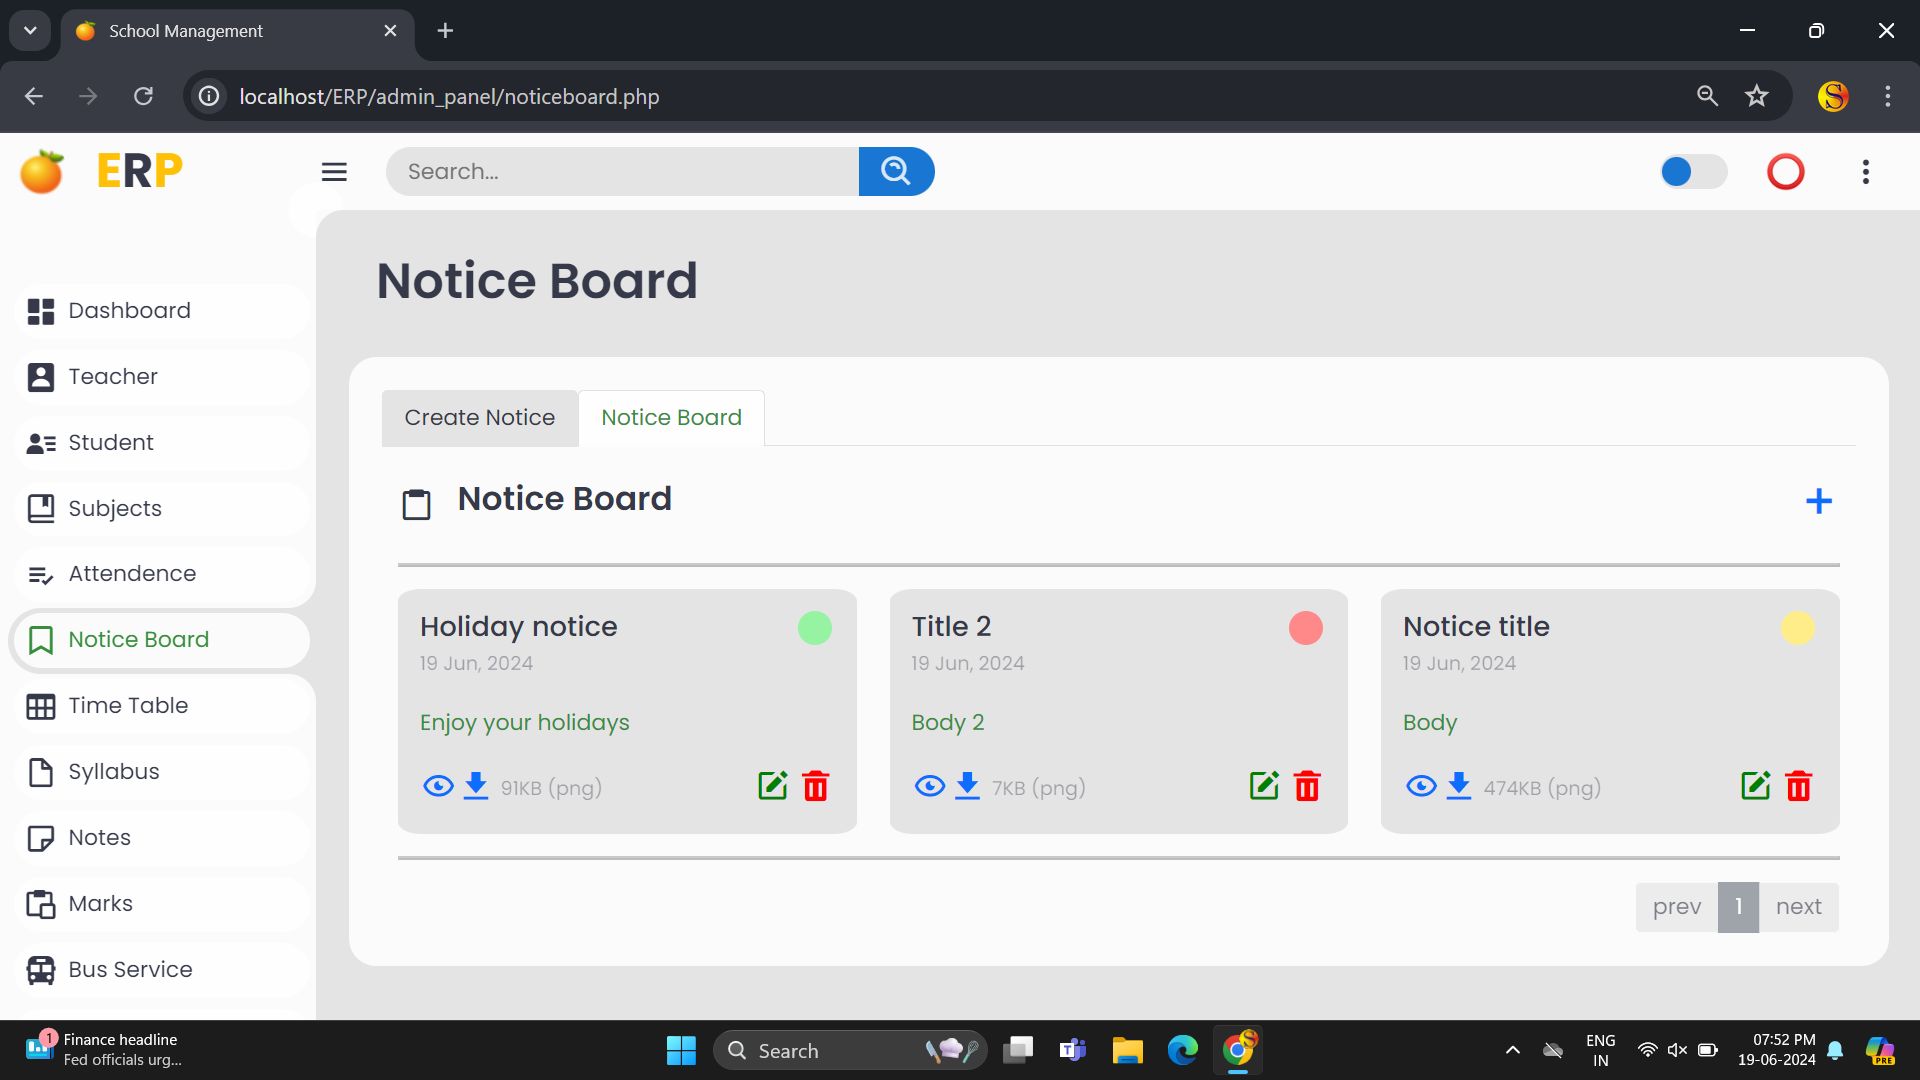Toggle the dark mode switch
This screenshot has height=1080, width=1920.
pyautogui.click(x=1692, y=172)
